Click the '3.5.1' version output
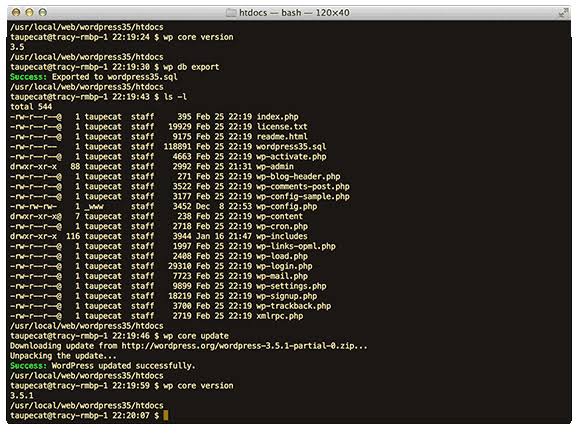Viewport: 580px width, 434px height. coord(21,396)
